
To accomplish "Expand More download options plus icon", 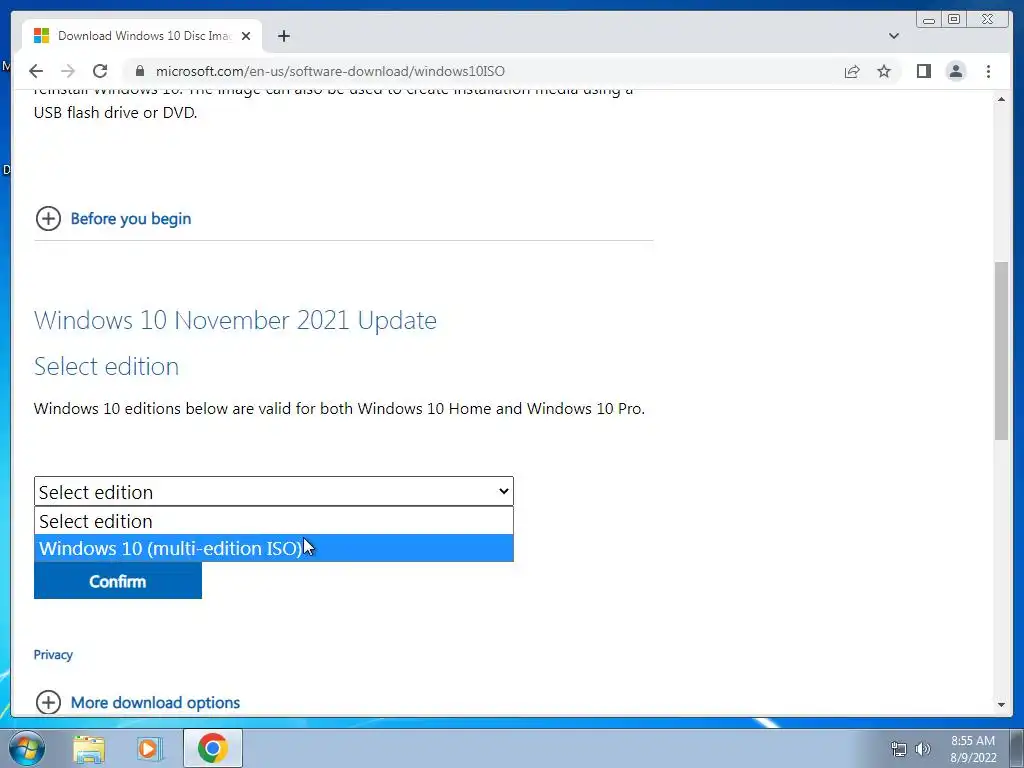I will pos(48,703).
